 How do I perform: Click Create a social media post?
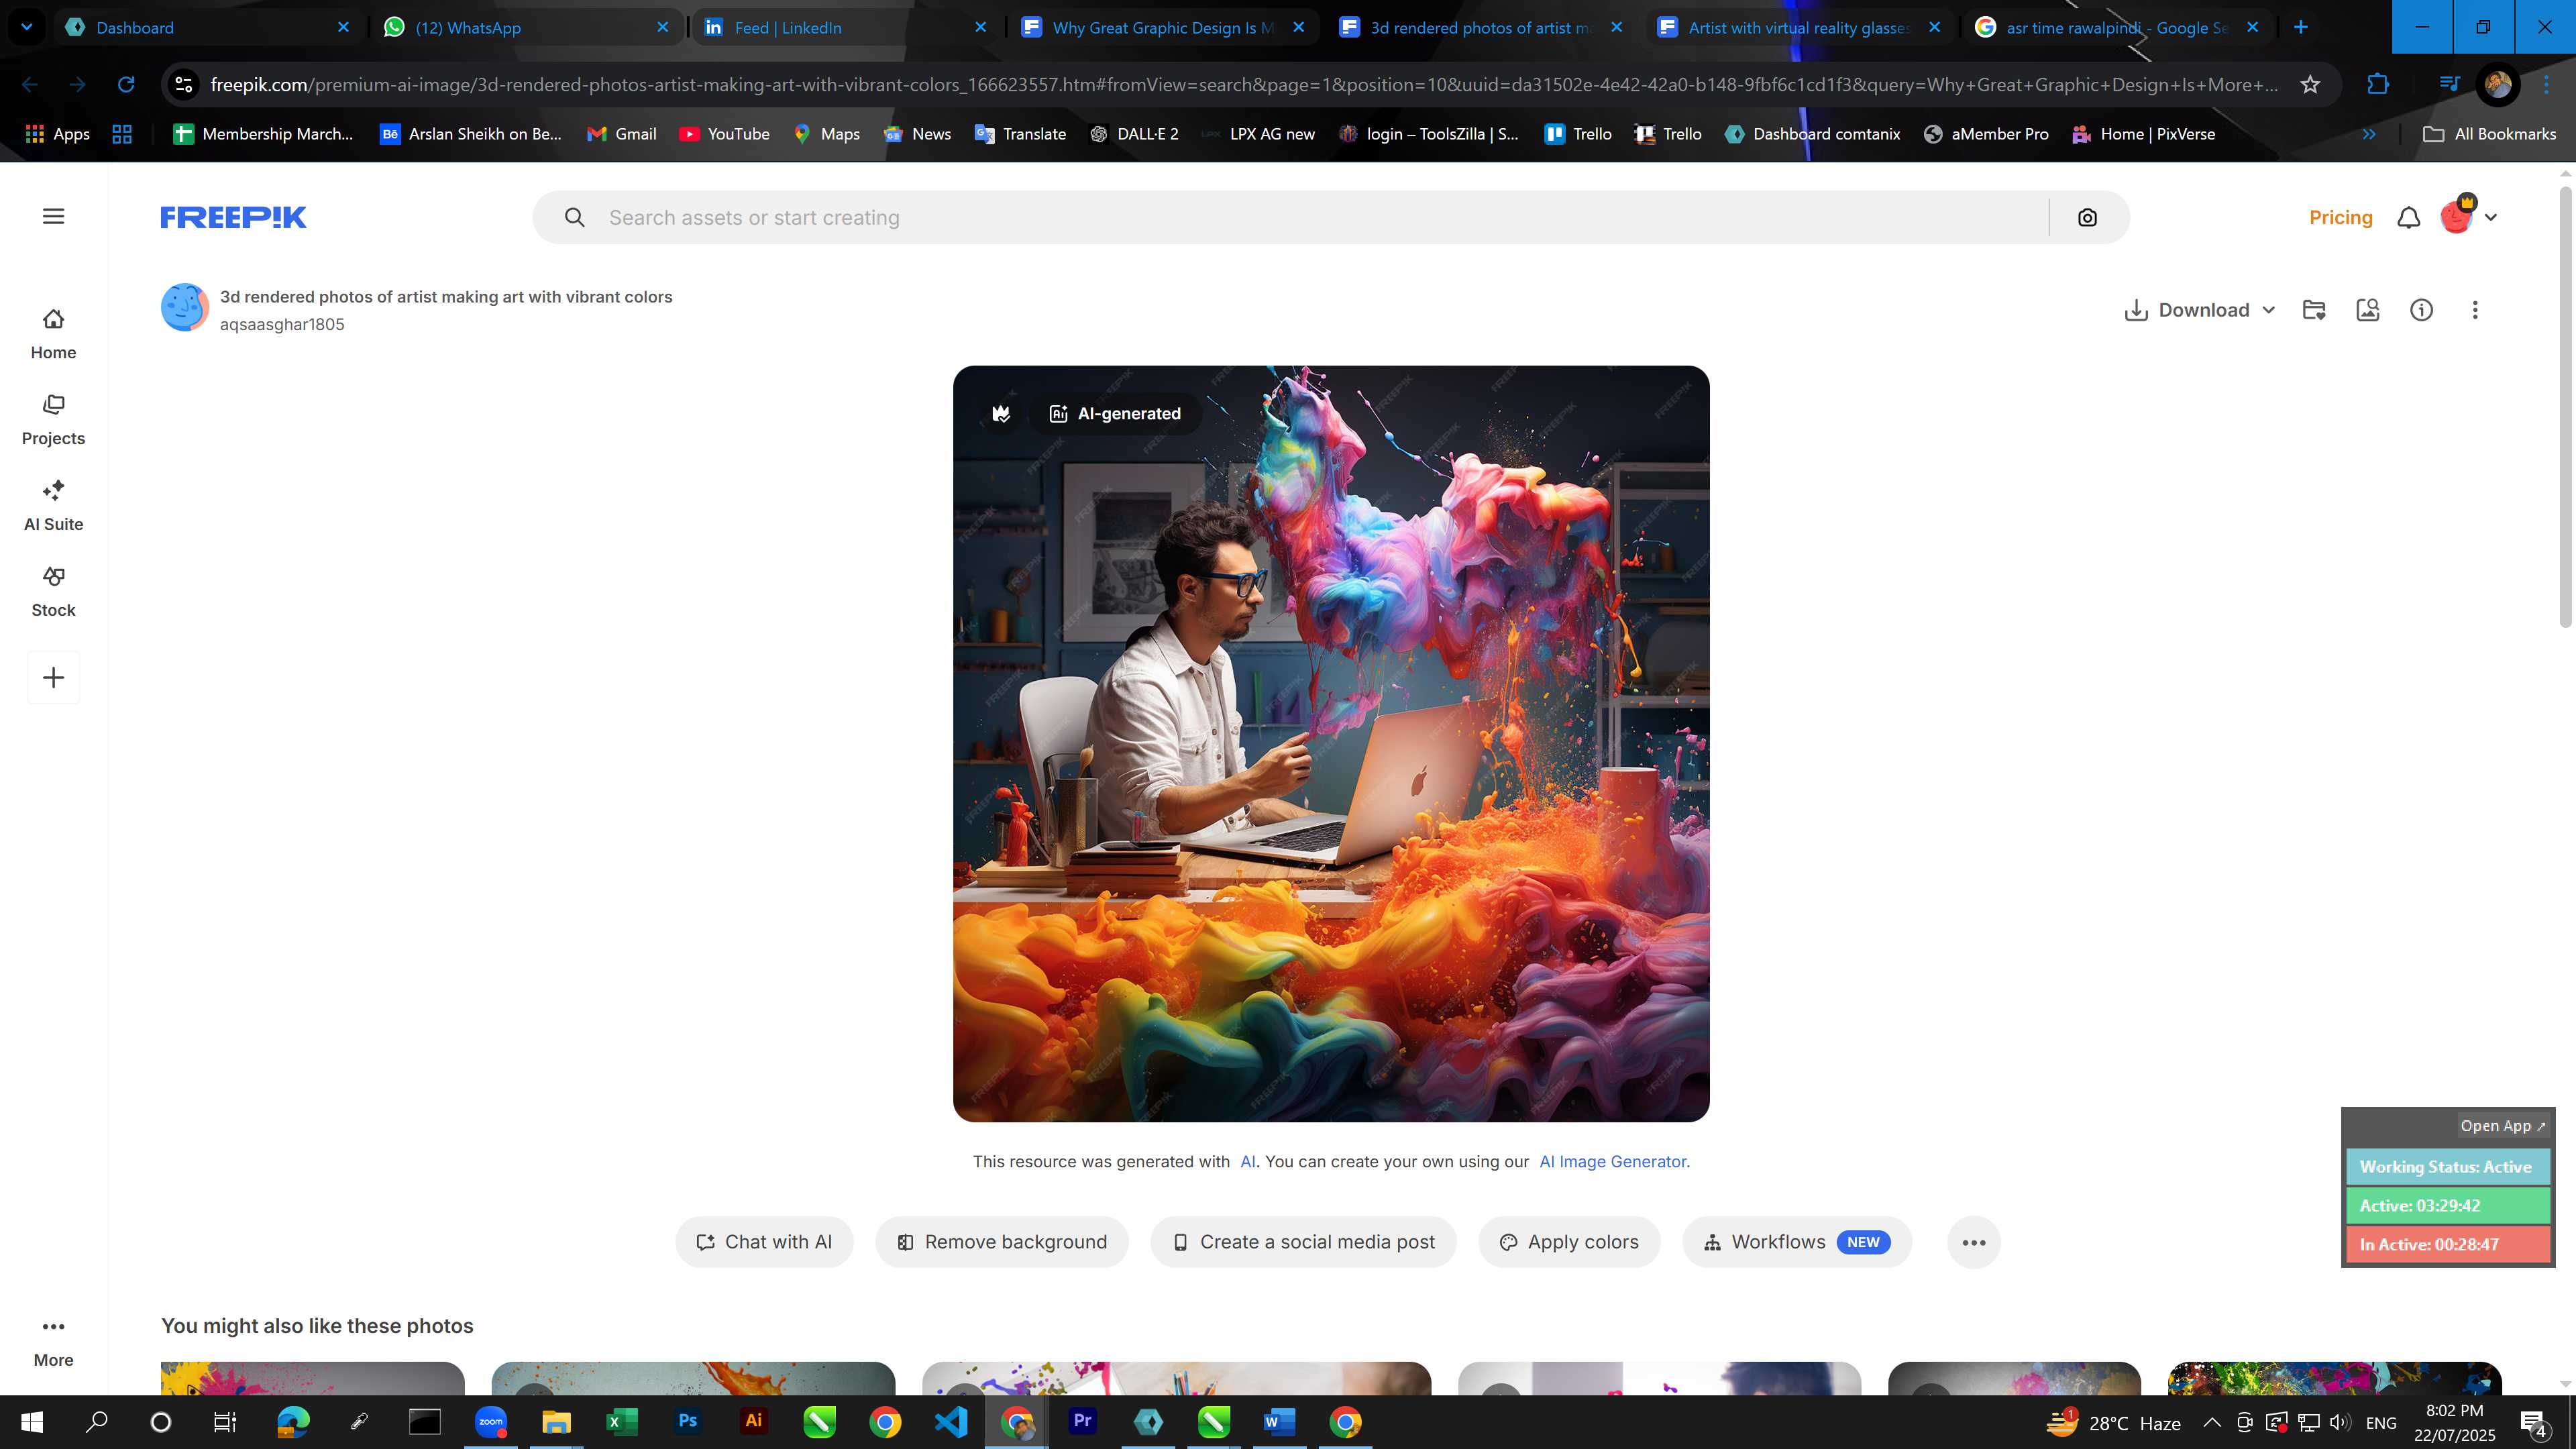click(1303, 1242)
